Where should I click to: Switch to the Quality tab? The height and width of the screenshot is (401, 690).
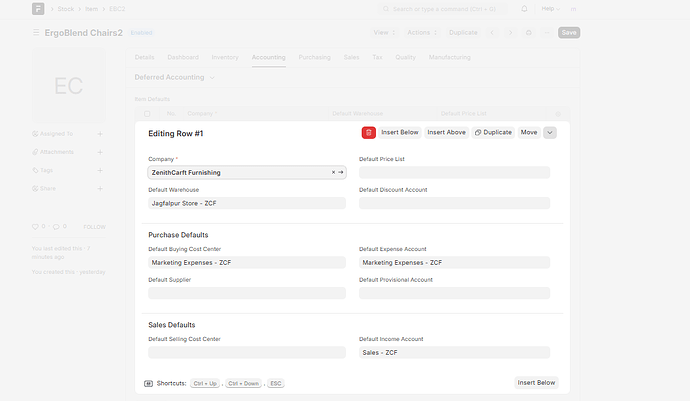tap(405, 57)
